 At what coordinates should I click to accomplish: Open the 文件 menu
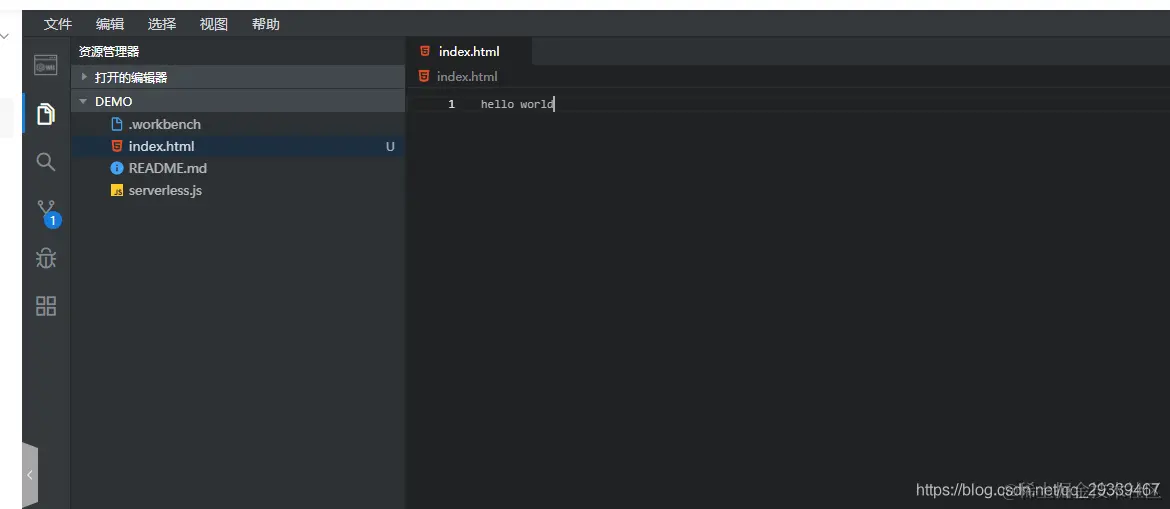57,24
